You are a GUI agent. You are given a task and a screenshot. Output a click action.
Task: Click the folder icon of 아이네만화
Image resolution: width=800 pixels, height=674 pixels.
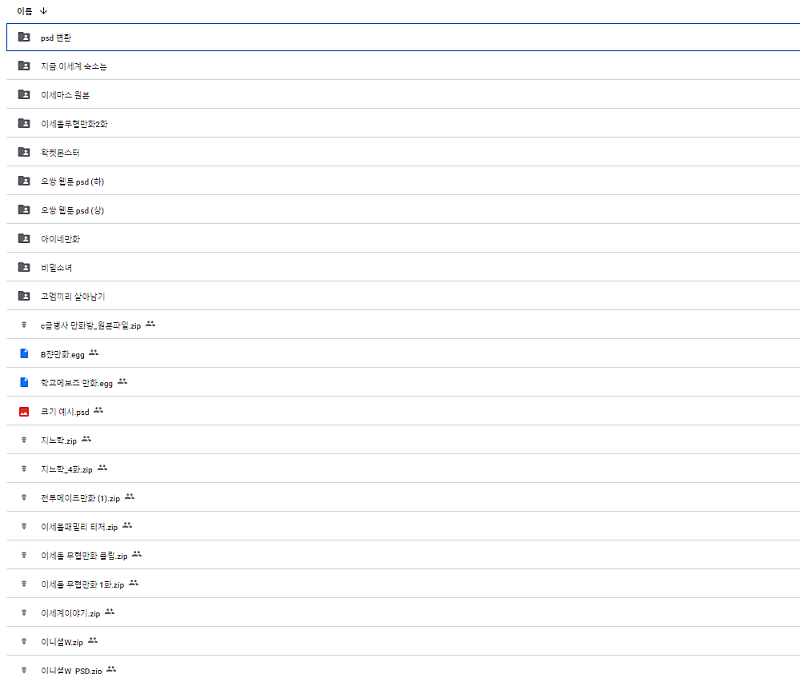click(x=24, y=238)
